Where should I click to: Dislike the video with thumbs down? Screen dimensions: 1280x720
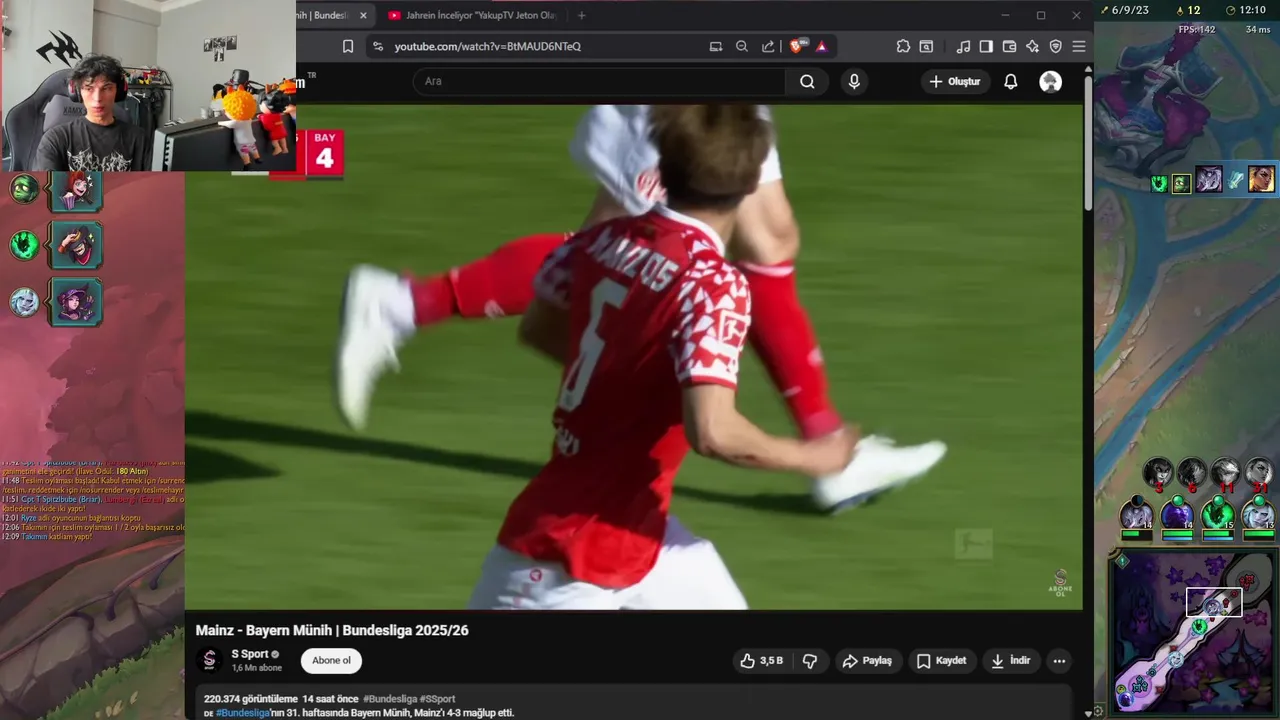810,661
